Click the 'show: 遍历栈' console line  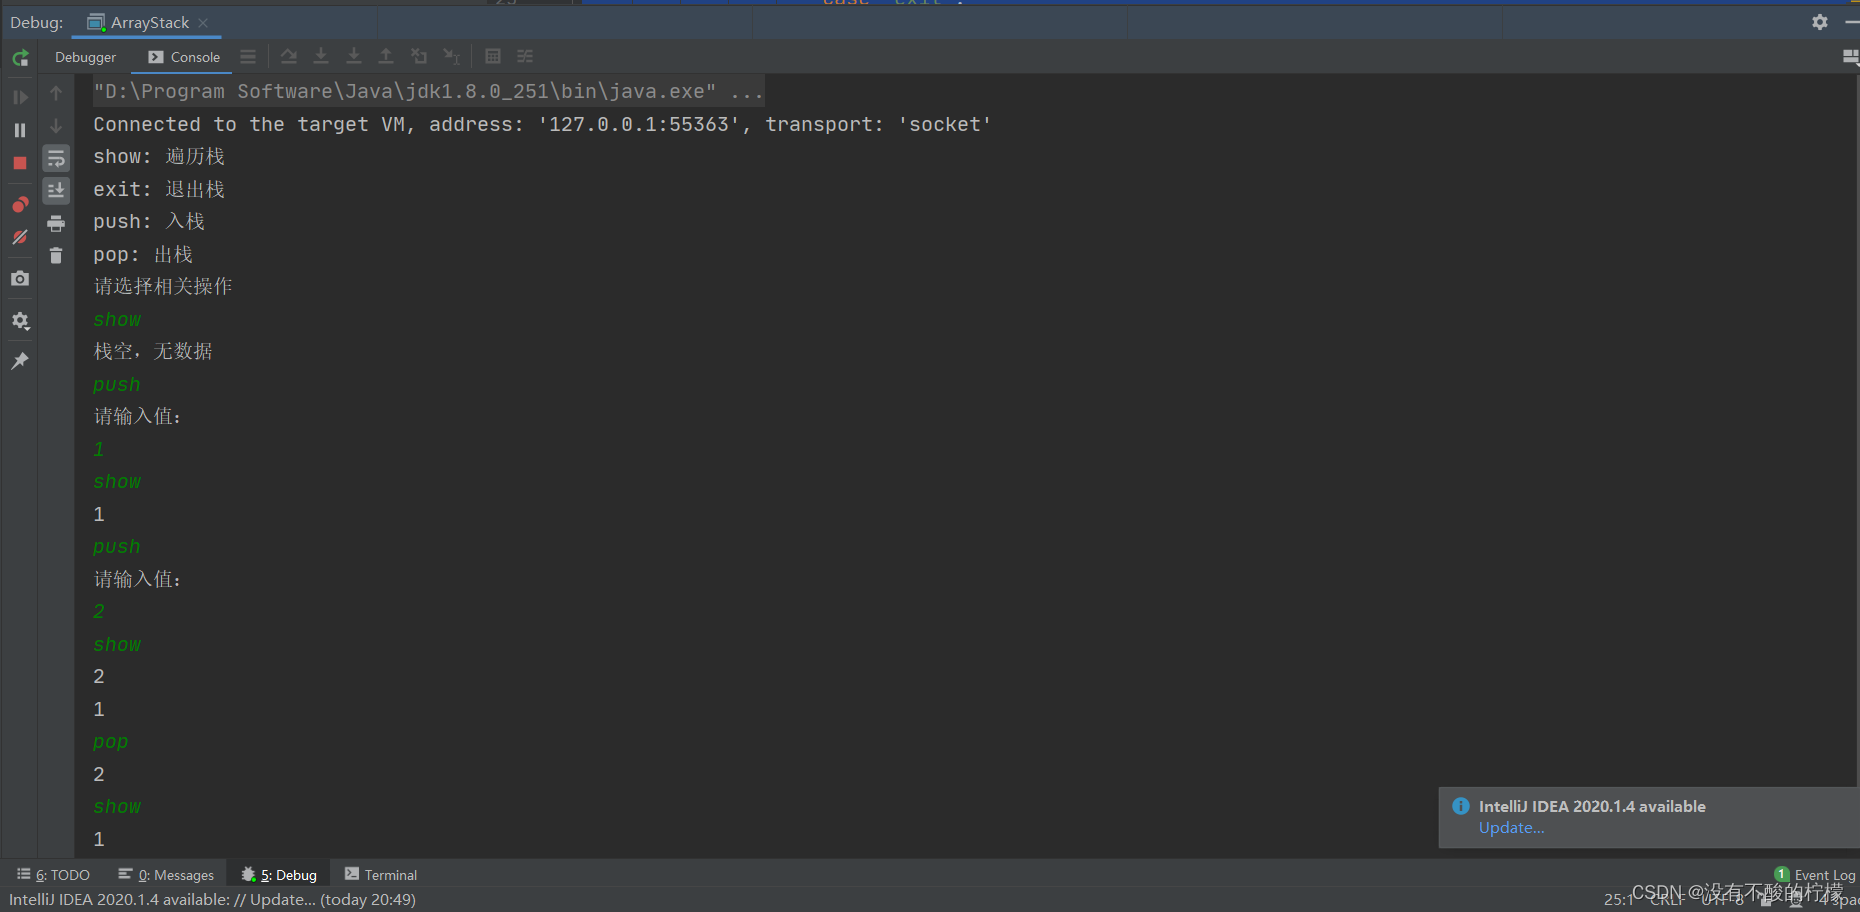coord(159,157)
